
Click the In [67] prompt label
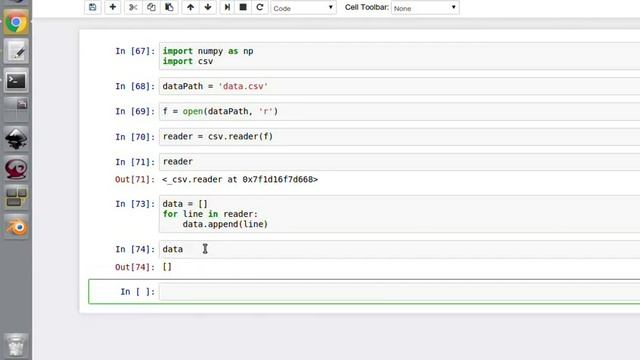(x=135, y=51)
